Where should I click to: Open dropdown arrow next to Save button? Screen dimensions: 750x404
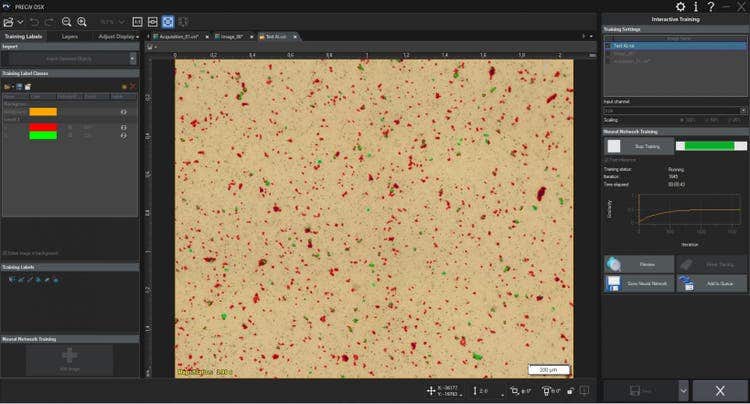682,390
